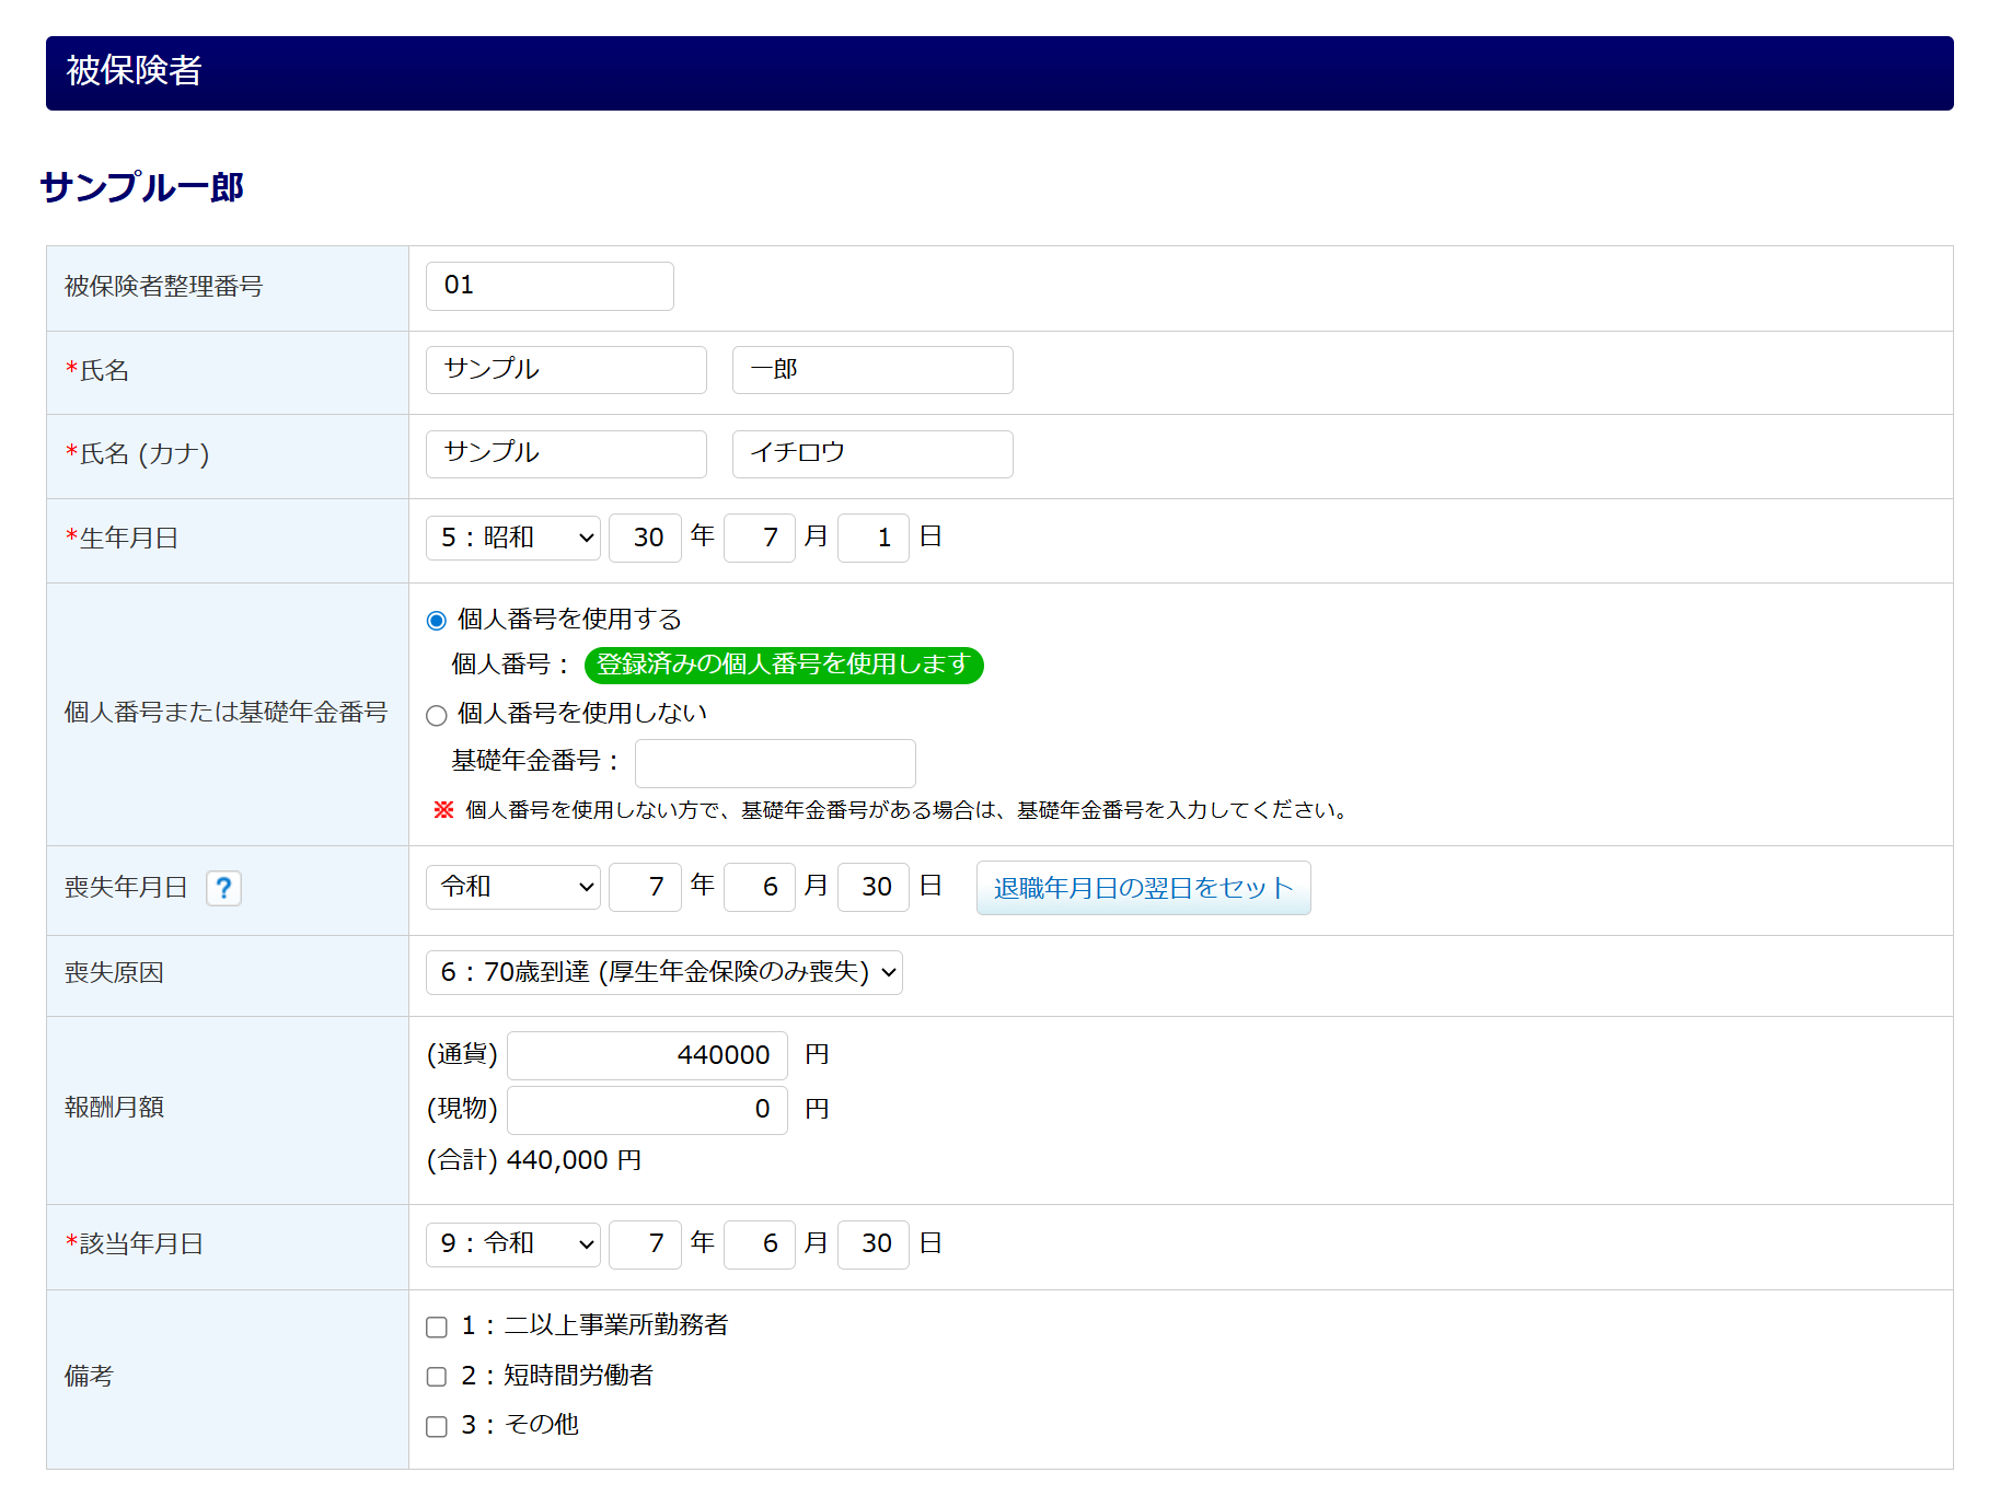Viewport: 2000px width, 1496px height.
Task: Open the 喪失年月日 help question mark icon
Action: point(223,887)
